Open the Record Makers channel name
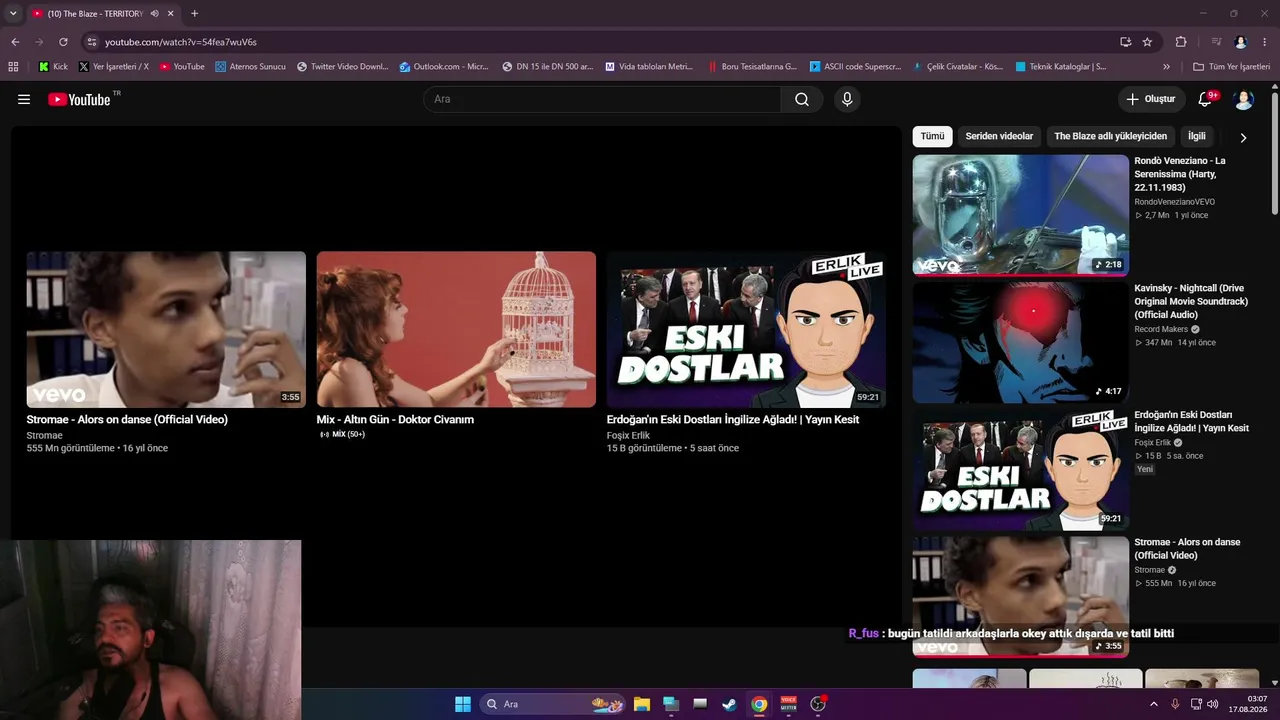The width and height of the screenshot is (1280, 720). click(x=1161, y=329)
